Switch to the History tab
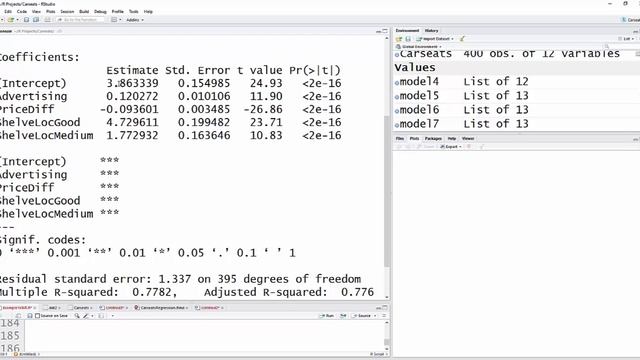Viewport: 640px width, 360px height. (x=431, y=31)
